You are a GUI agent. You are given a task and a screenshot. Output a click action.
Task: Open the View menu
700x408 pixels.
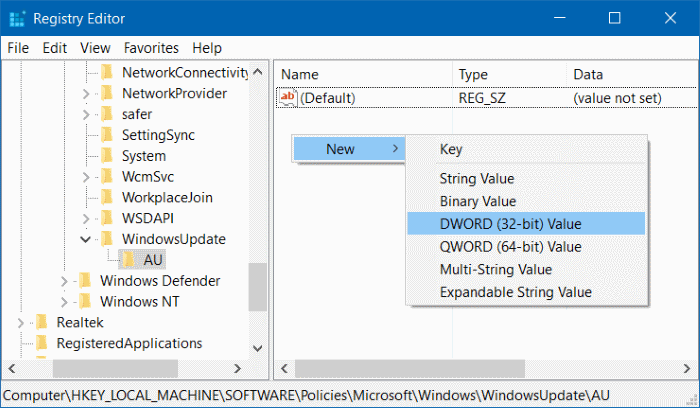click(x=95, y=48)
